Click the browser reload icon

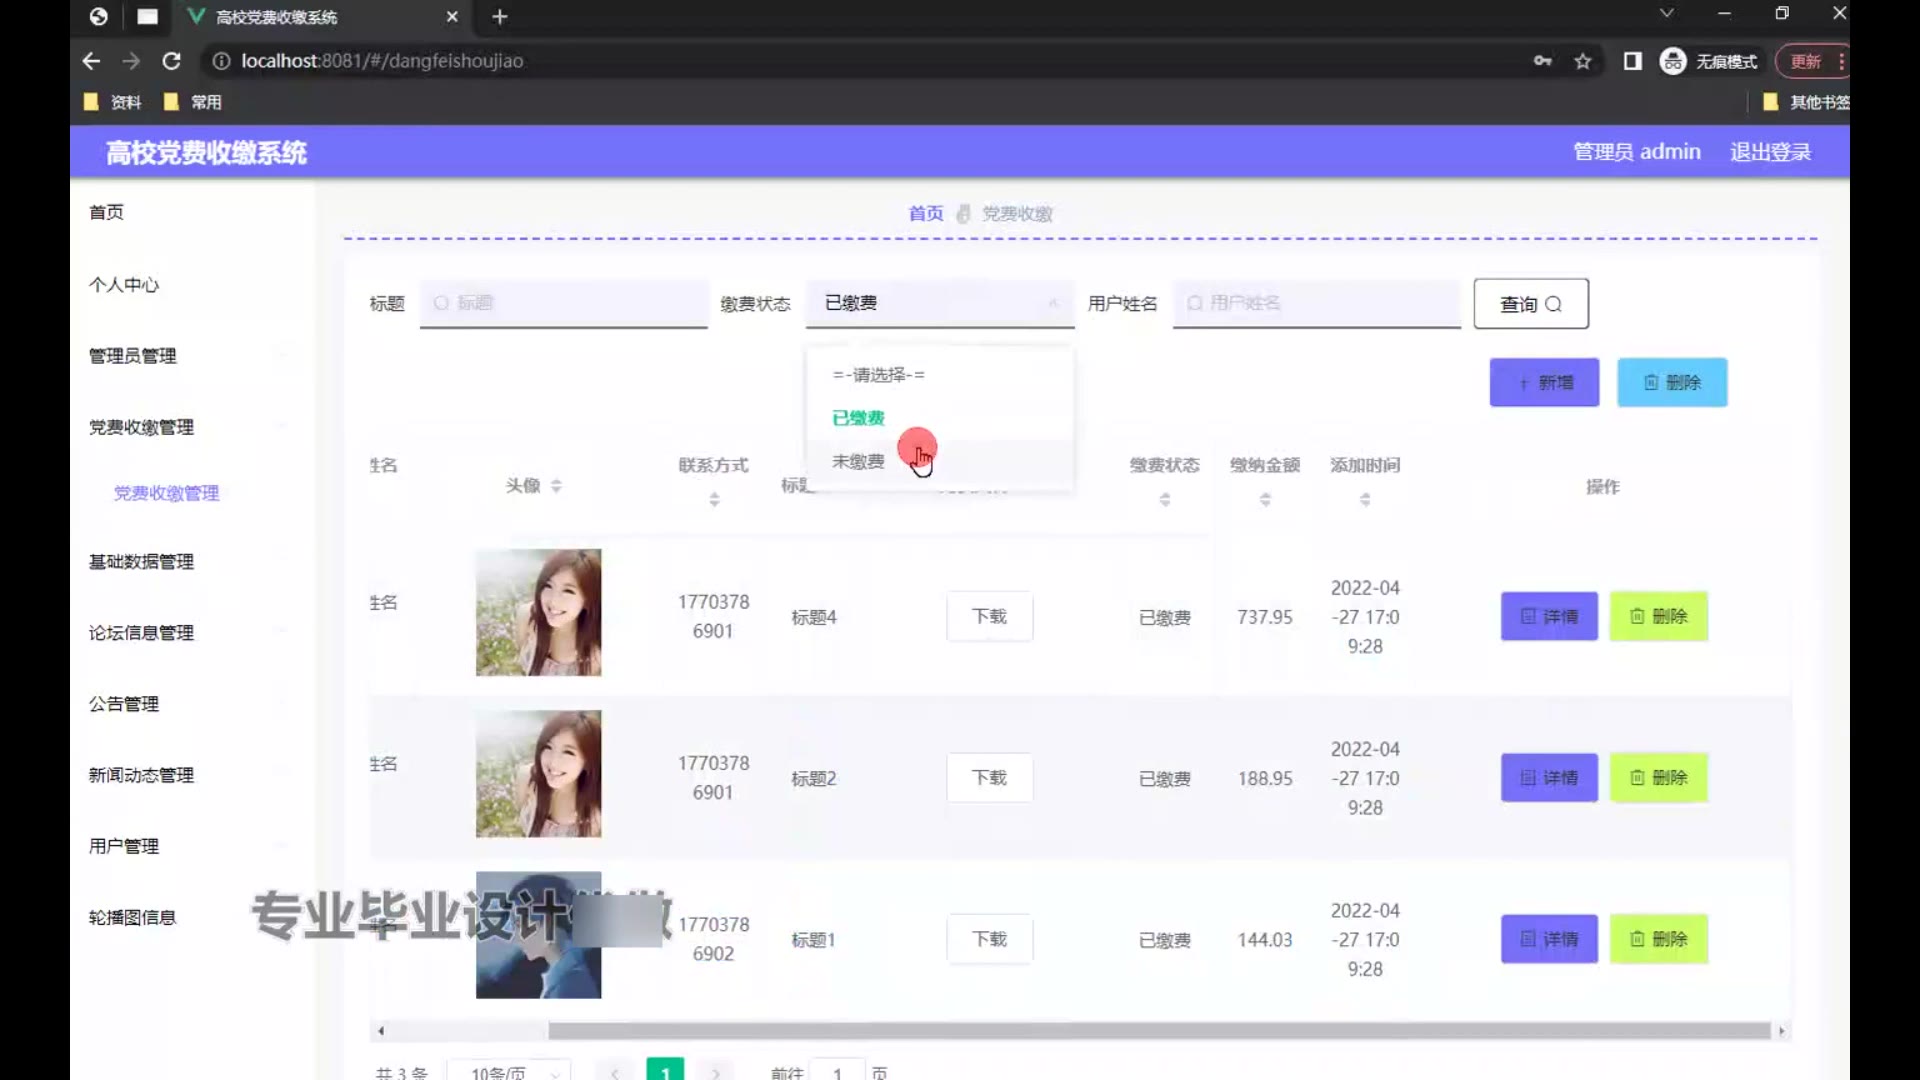point(171,61)
